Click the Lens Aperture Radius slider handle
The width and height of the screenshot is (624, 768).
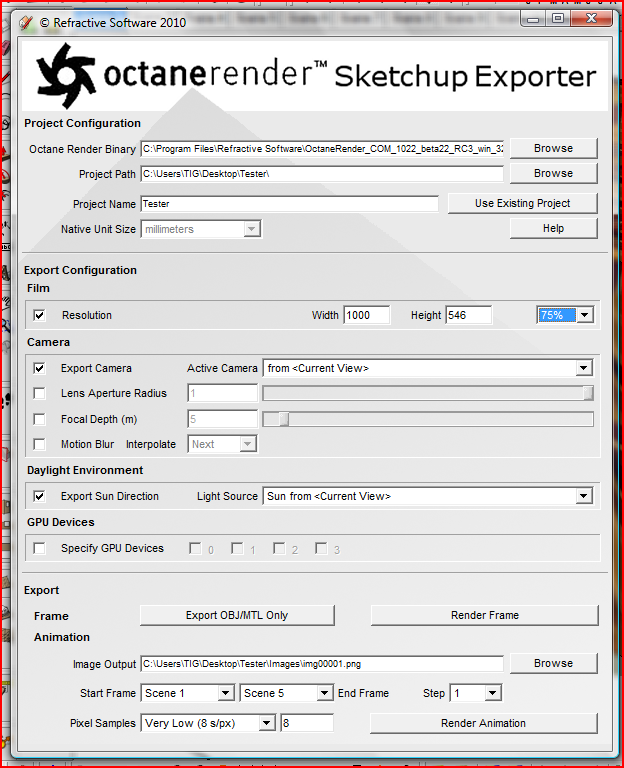pyautogui.click(x=588, y=393)
